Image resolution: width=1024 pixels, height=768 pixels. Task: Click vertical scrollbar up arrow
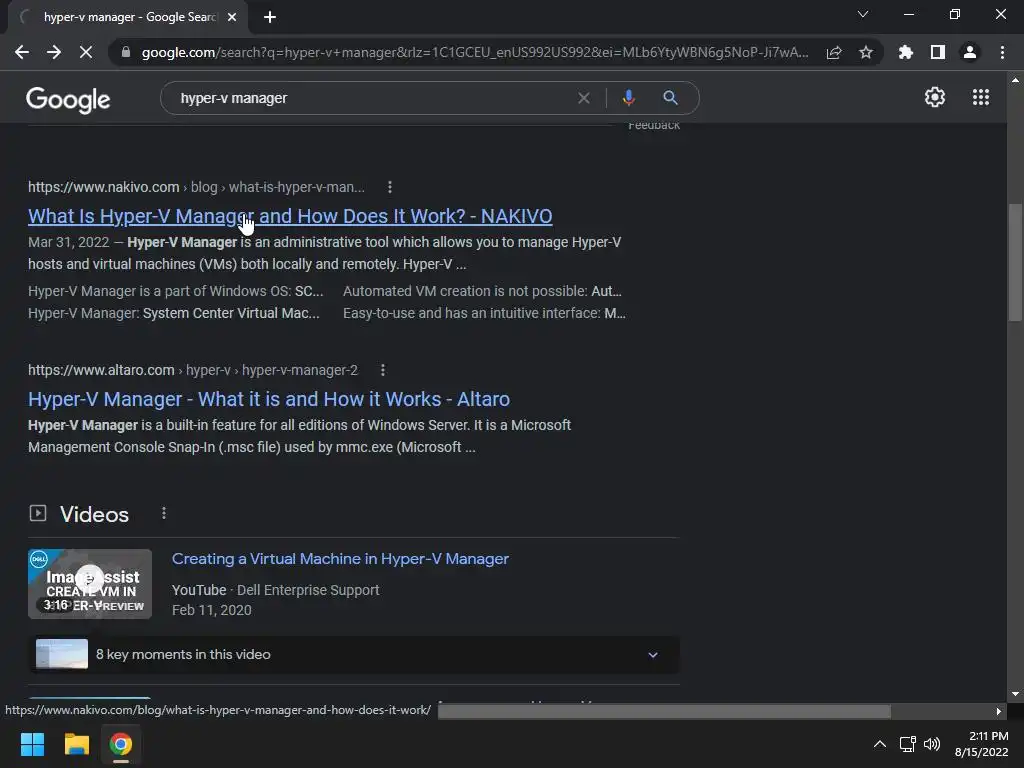click(x=1015, y=80)
